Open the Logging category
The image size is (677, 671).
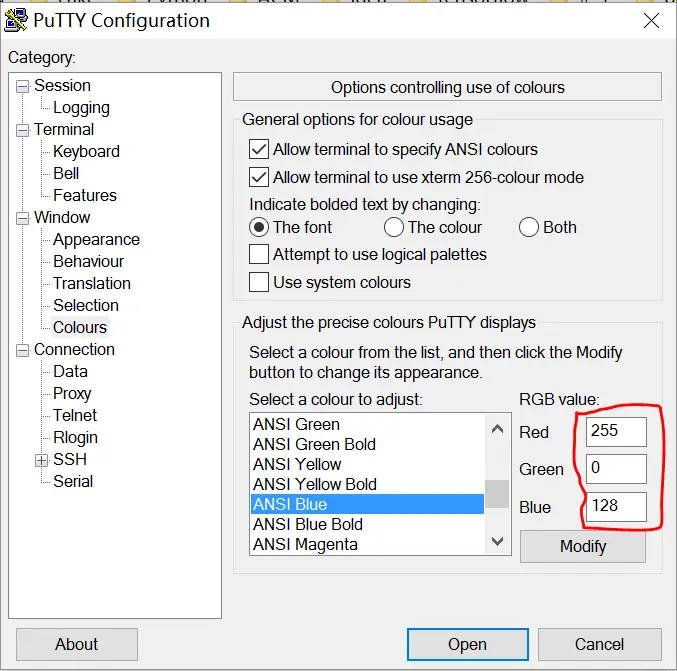[x=81, y=108]
